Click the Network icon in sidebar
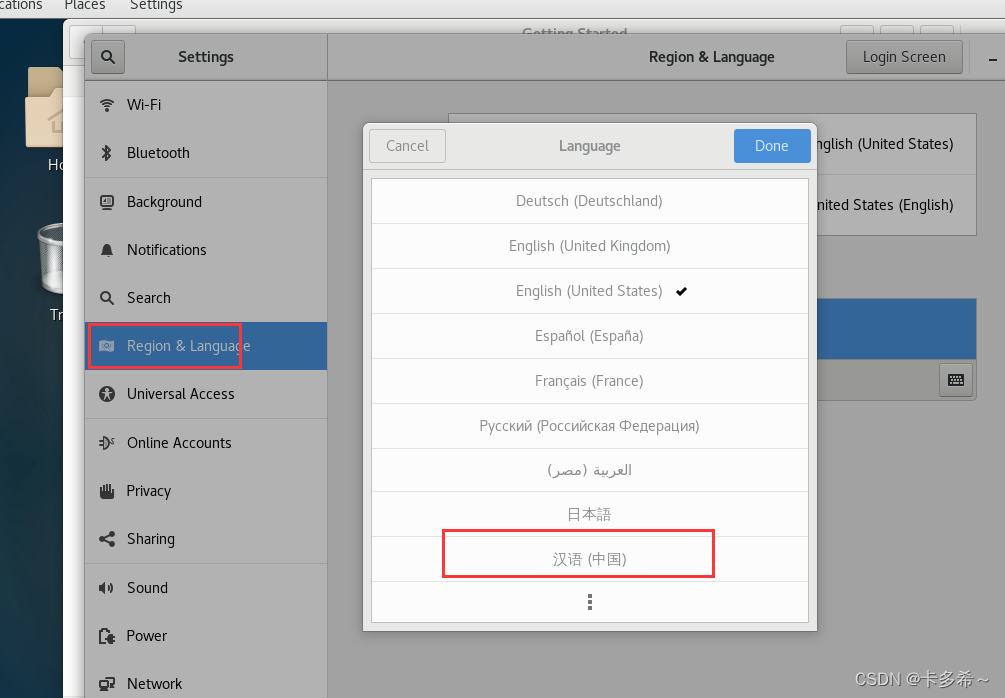 [x=107, y=684]
